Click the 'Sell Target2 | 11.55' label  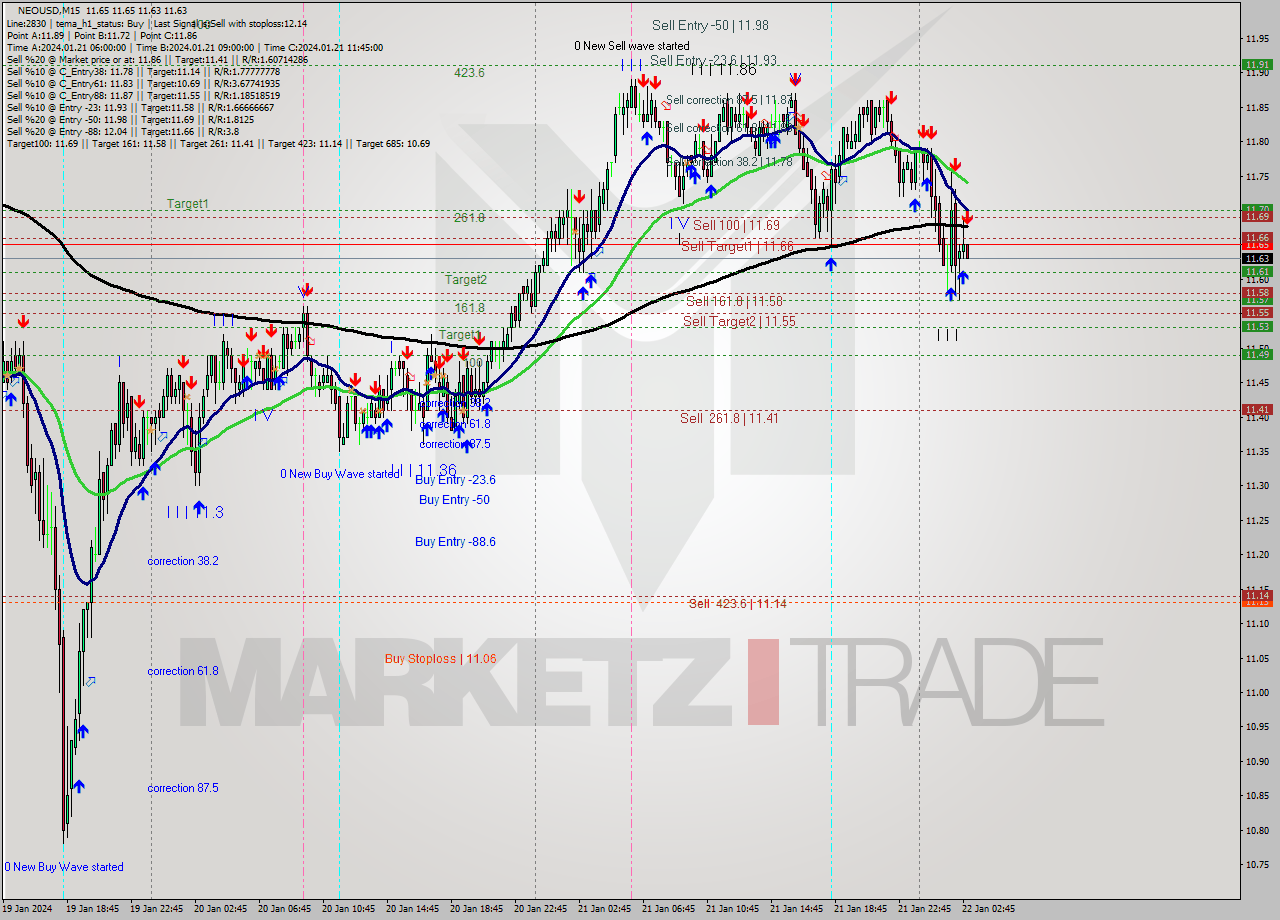(740, 321)
